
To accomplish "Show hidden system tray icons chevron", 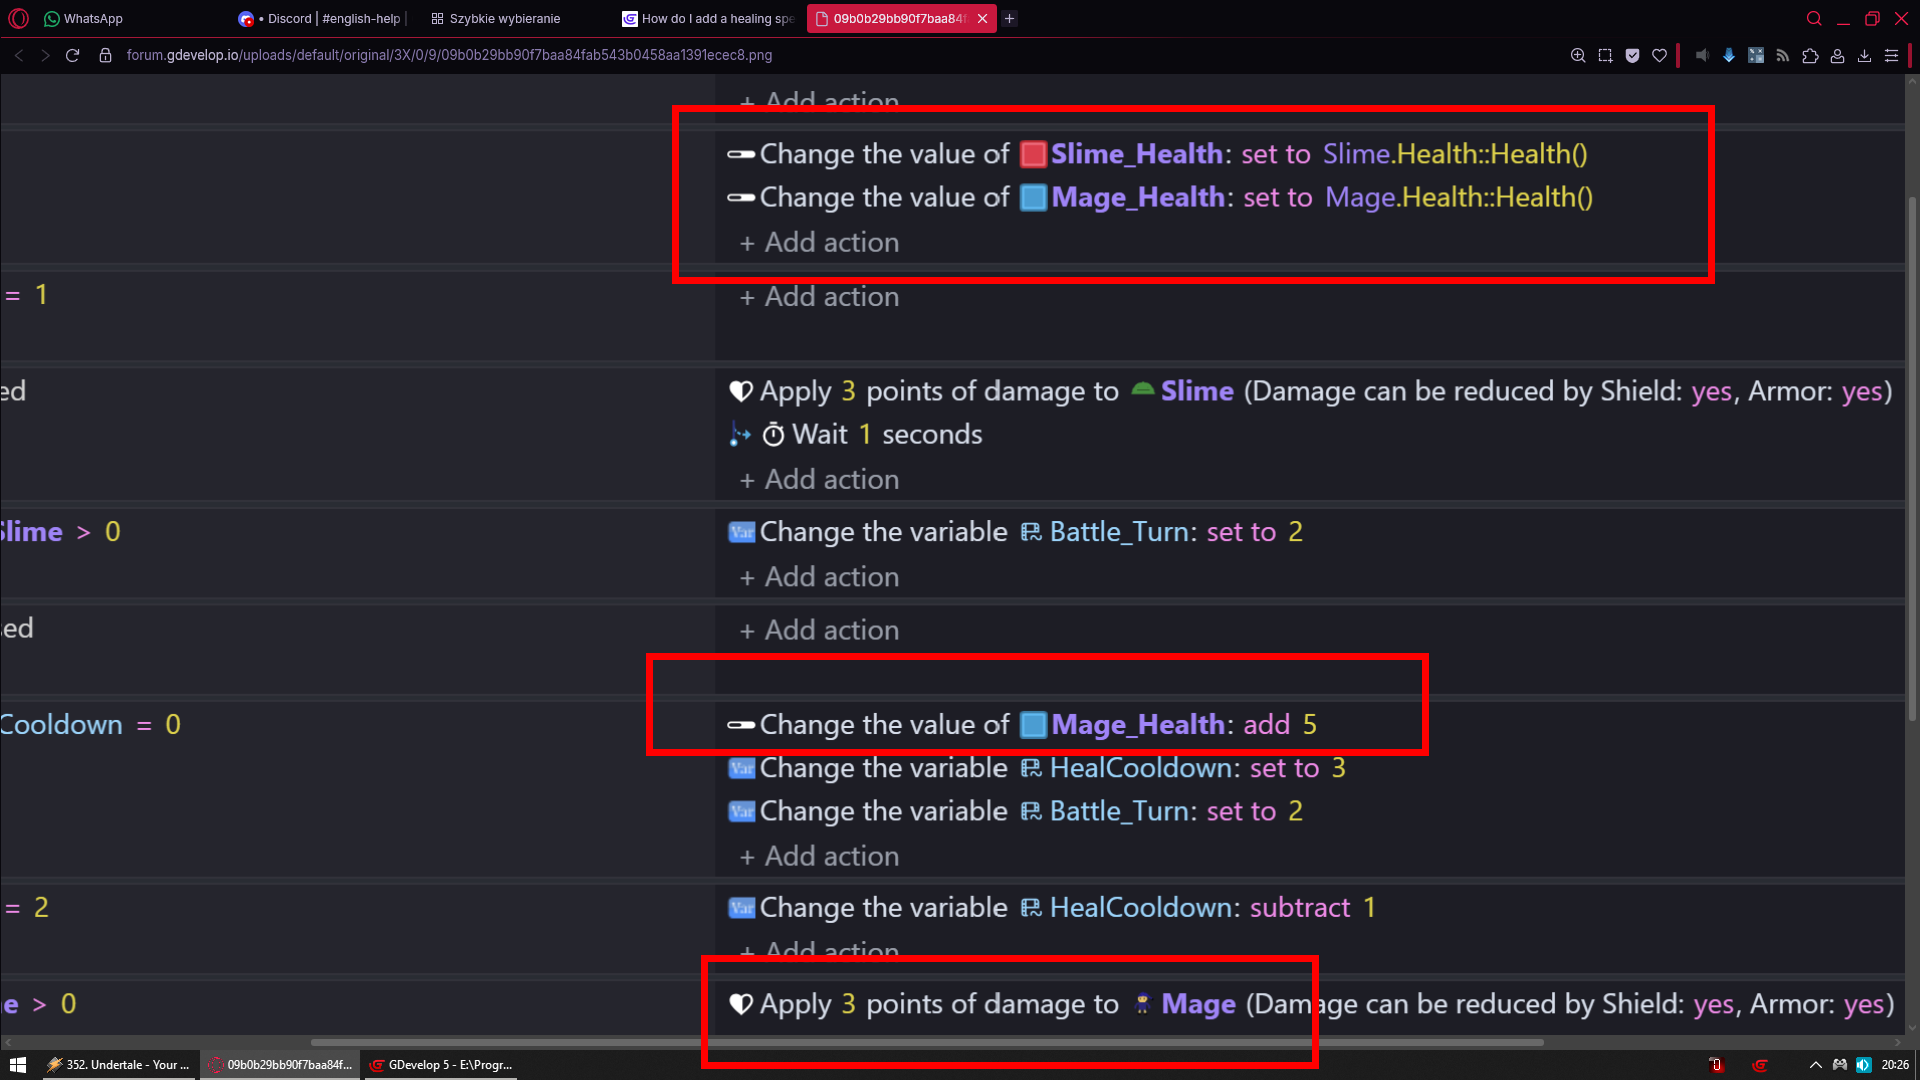I will (x=1815, y=1065).
